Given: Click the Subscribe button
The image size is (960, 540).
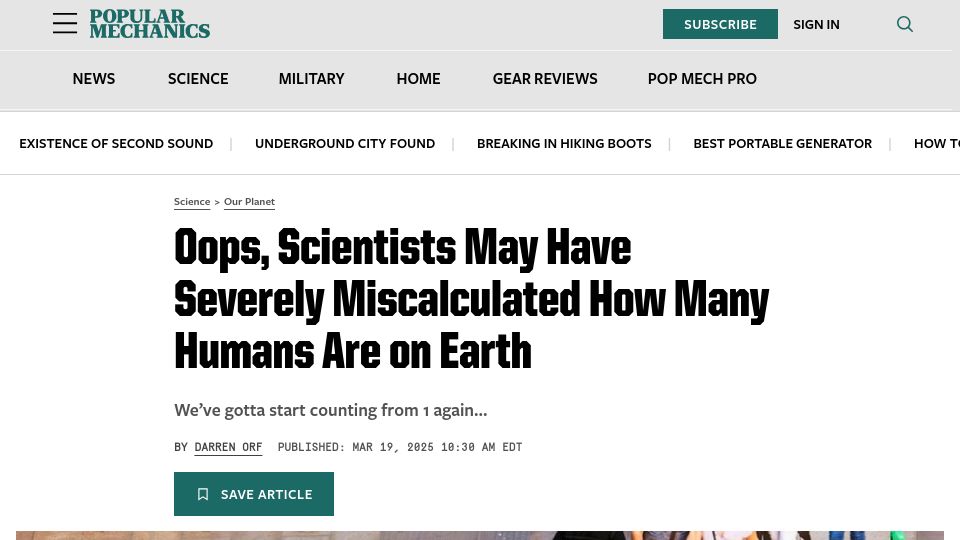Looking at the screenshot, I should (x=720, y=24).
